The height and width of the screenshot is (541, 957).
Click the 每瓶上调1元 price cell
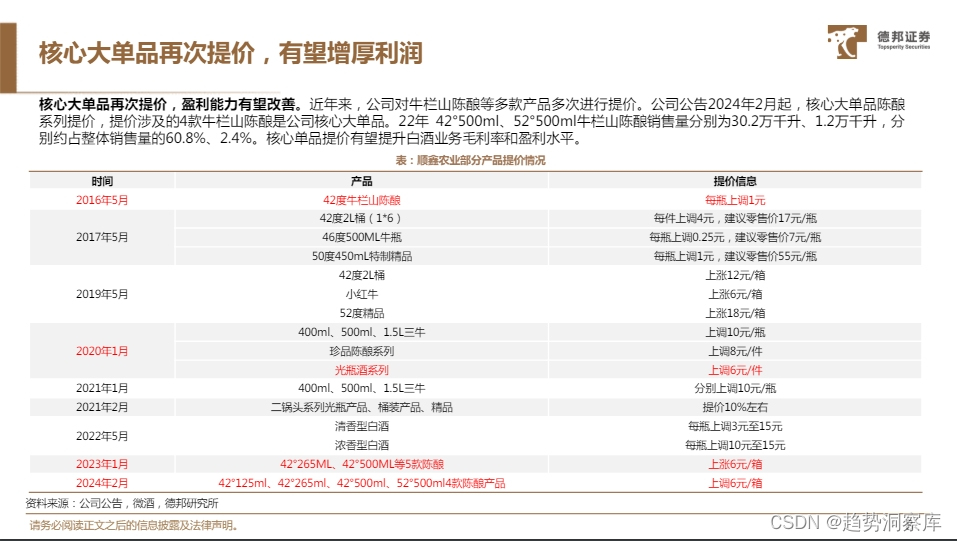[735, 200]
